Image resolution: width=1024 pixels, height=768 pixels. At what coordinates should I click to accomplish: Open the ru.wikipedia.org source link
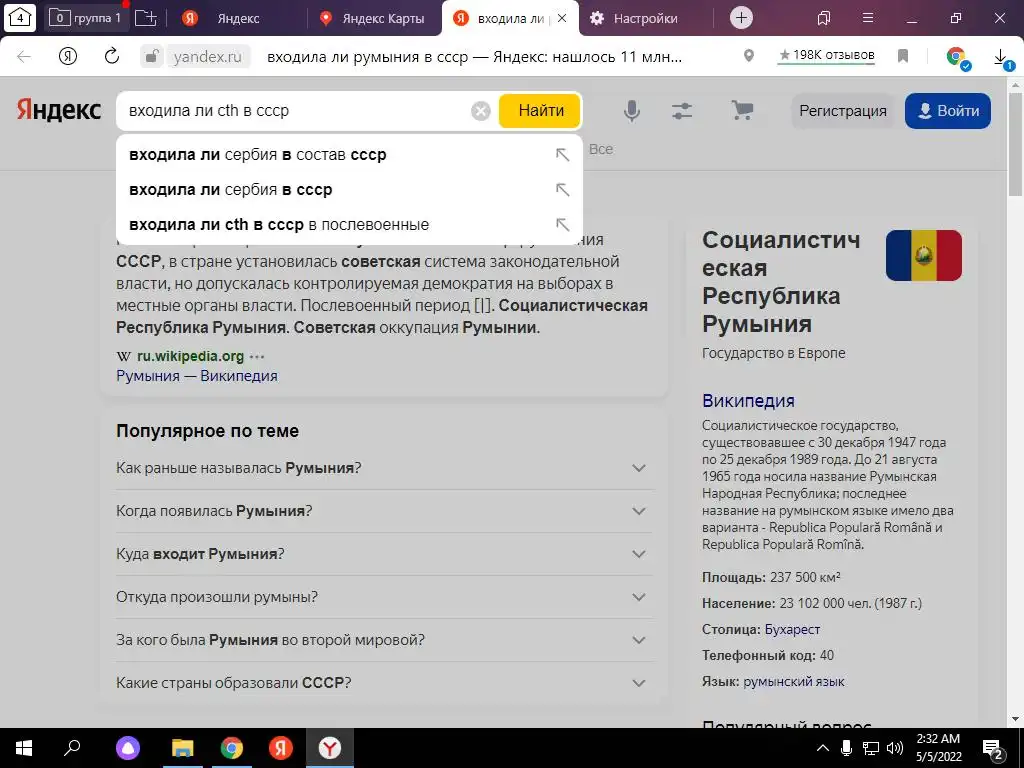pos(190,357)
